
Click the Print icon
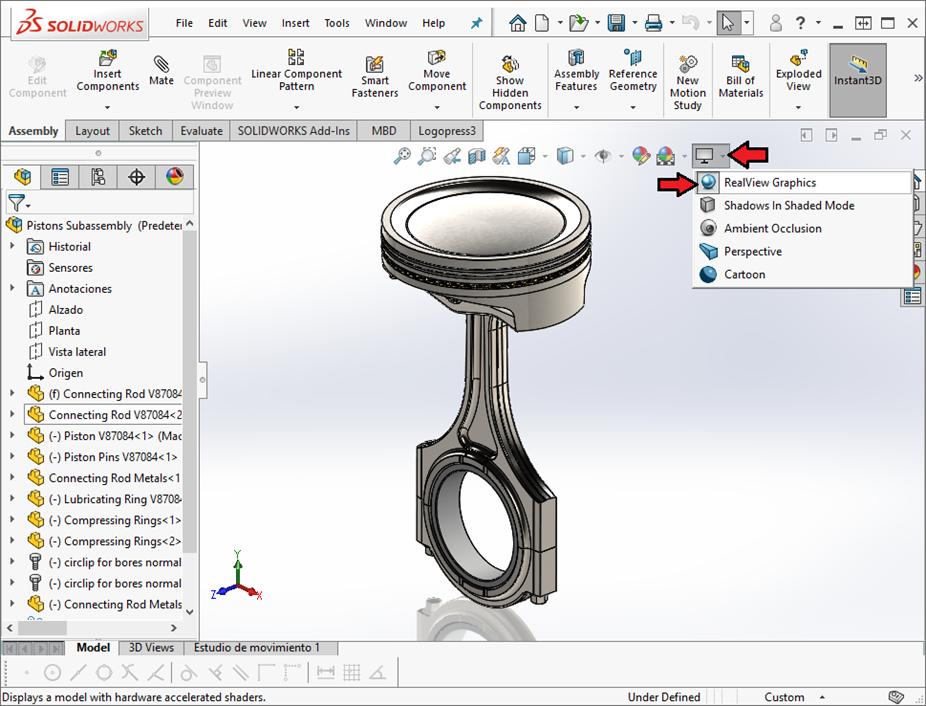[x=653, y=23]
